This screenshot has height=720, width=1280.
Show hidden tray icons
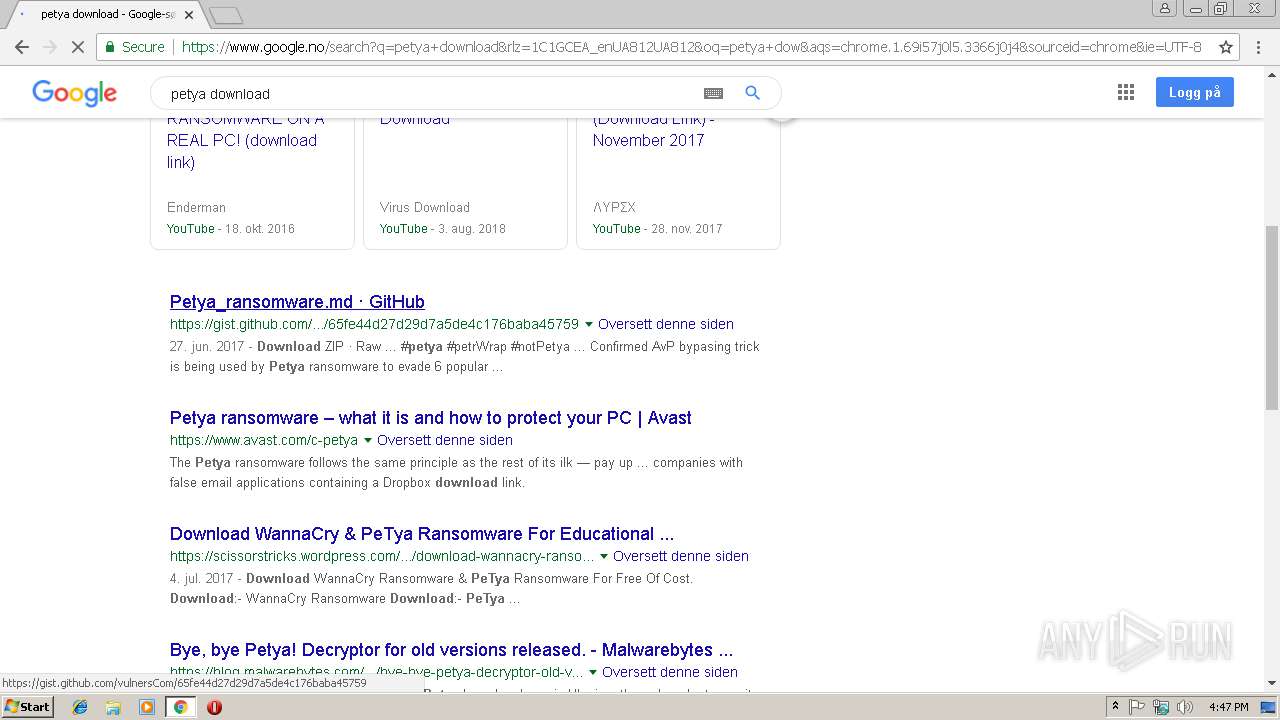pos(1115,707)
